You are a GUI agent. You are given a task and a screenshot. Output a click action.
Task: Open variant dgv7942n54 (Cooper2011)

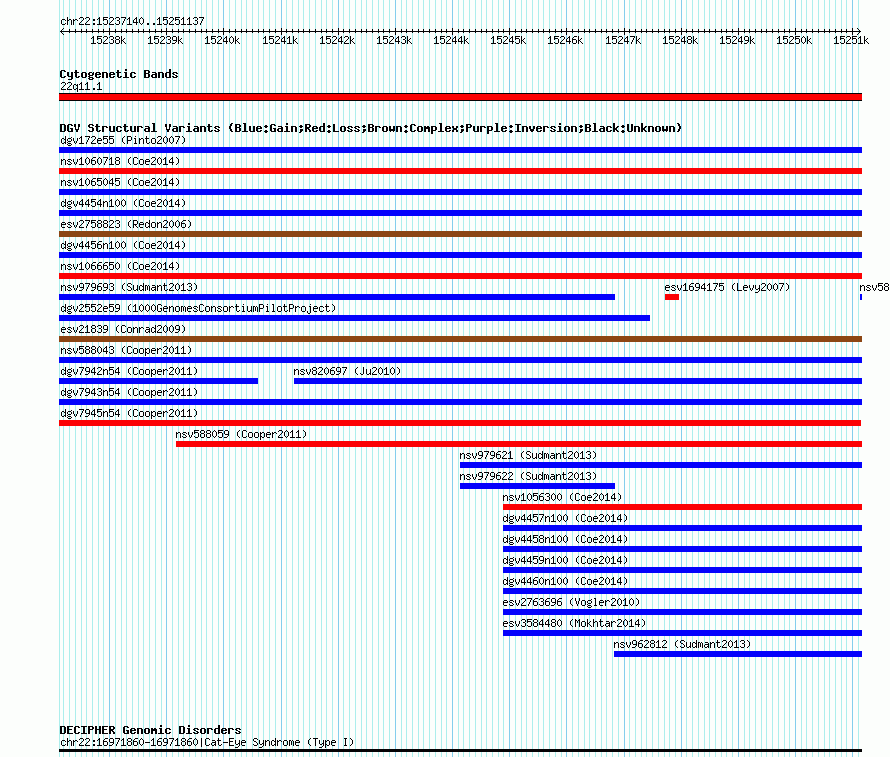click(x=129, y=371)
